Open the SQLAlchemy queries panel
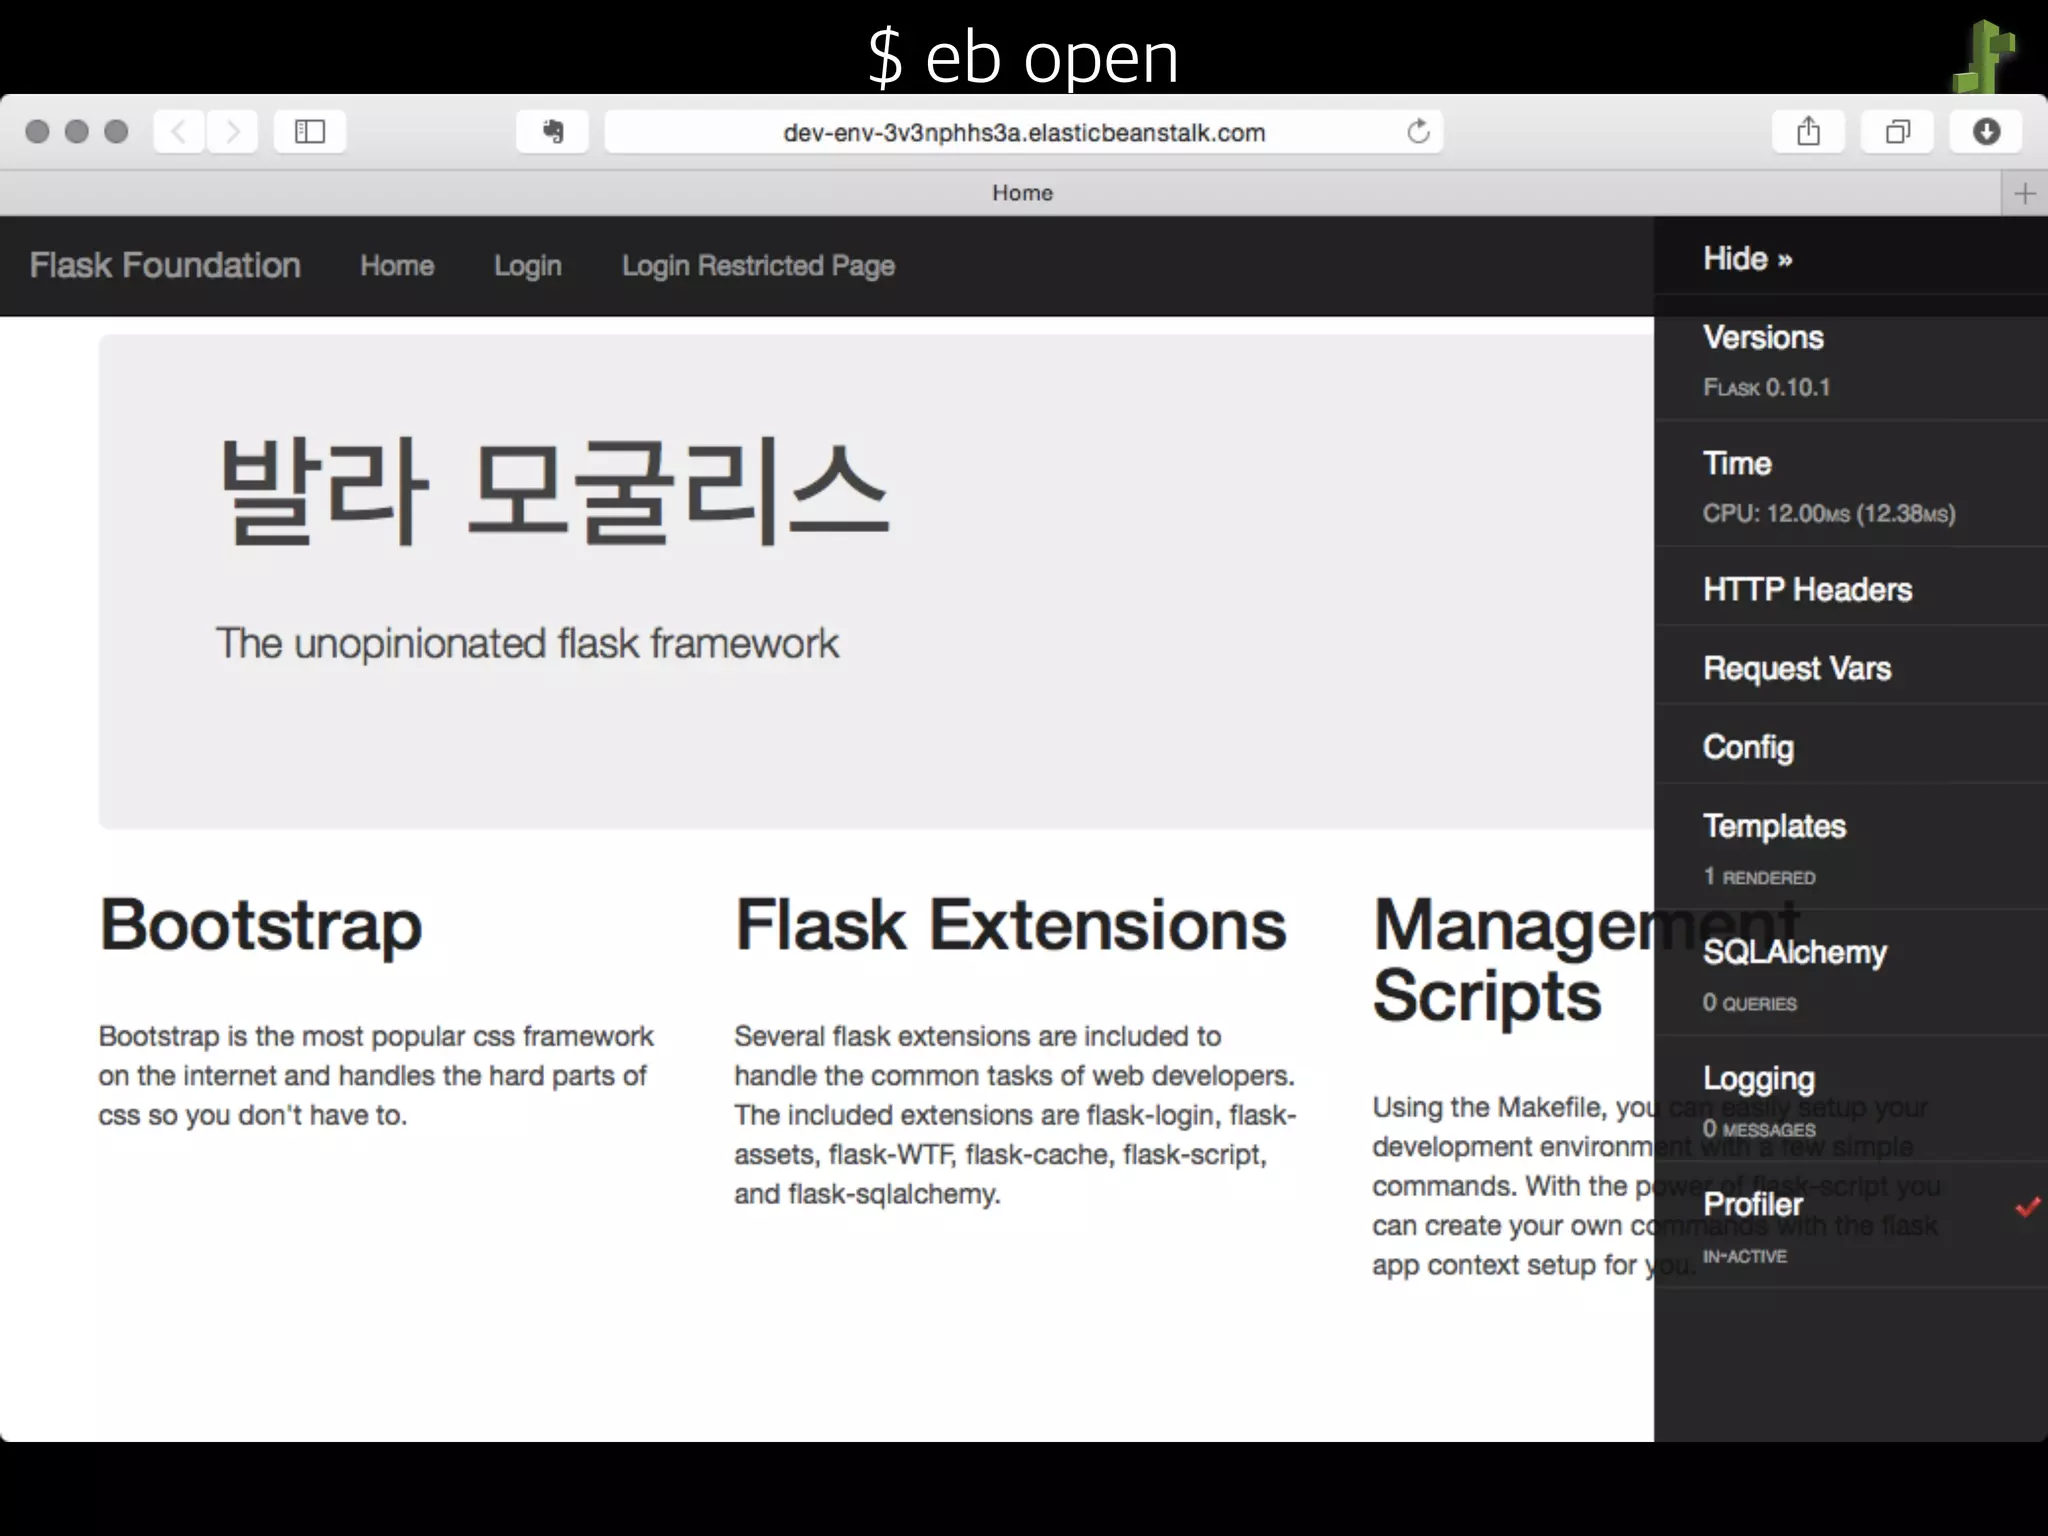This screenshot has width=2048, height=1536. click(1794, 952)
